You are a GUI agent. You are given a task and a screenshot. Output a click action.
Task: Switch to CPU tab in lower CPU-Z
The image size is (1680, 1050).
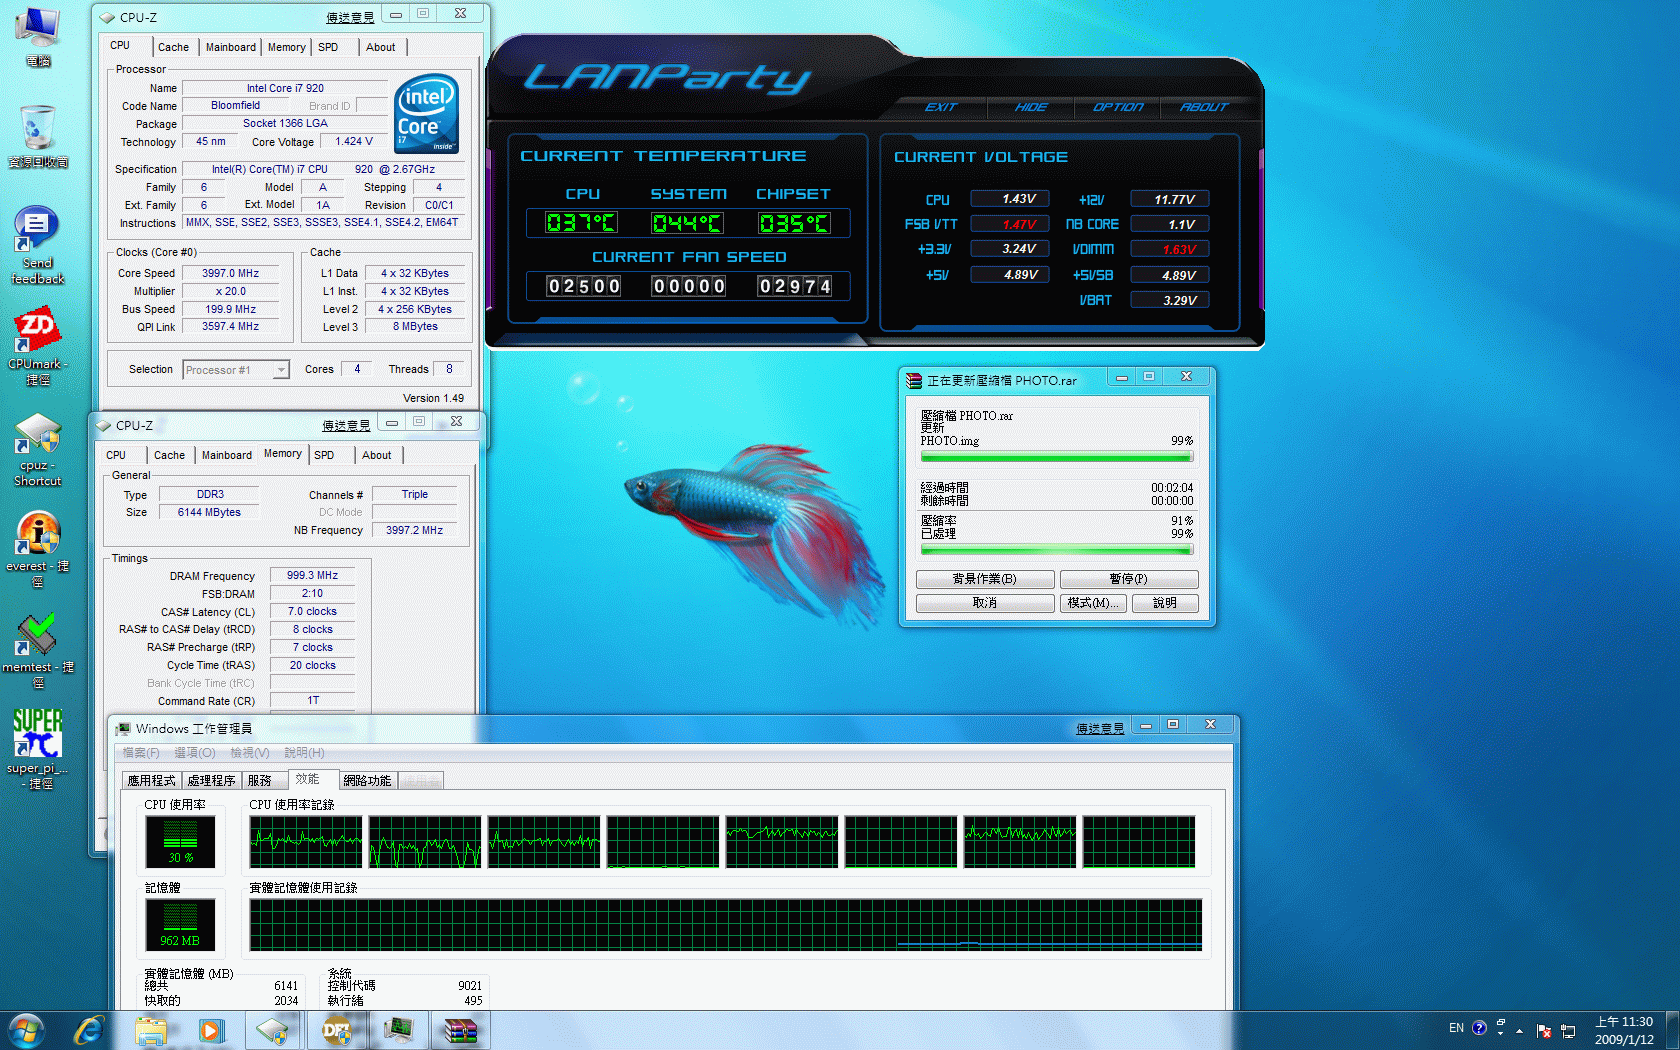tap(116, 455)
